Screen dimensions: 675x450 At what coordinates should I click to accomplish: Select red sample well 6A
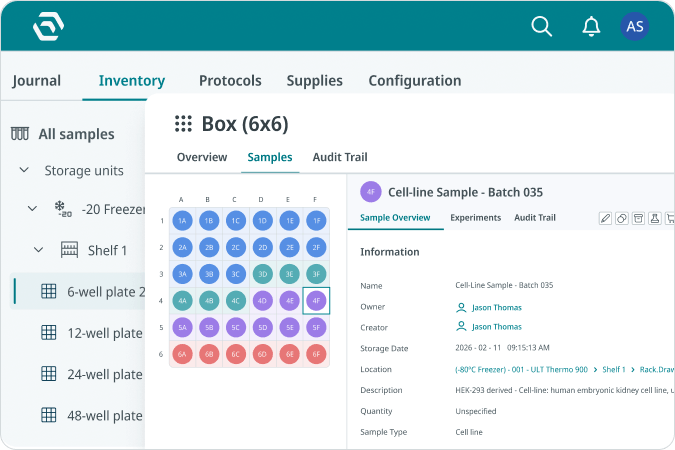click(x=183, y=354)
